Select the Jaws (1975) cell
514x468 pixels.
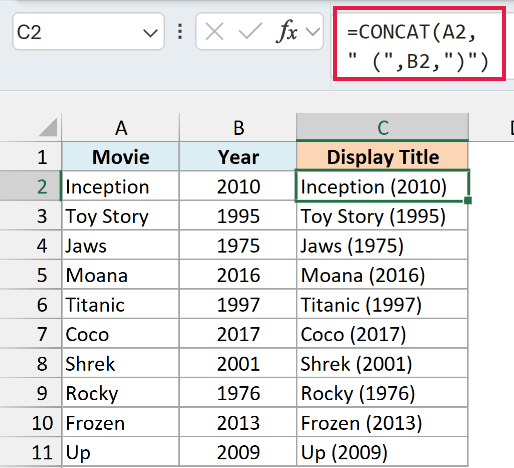click(x=382, y=245)
